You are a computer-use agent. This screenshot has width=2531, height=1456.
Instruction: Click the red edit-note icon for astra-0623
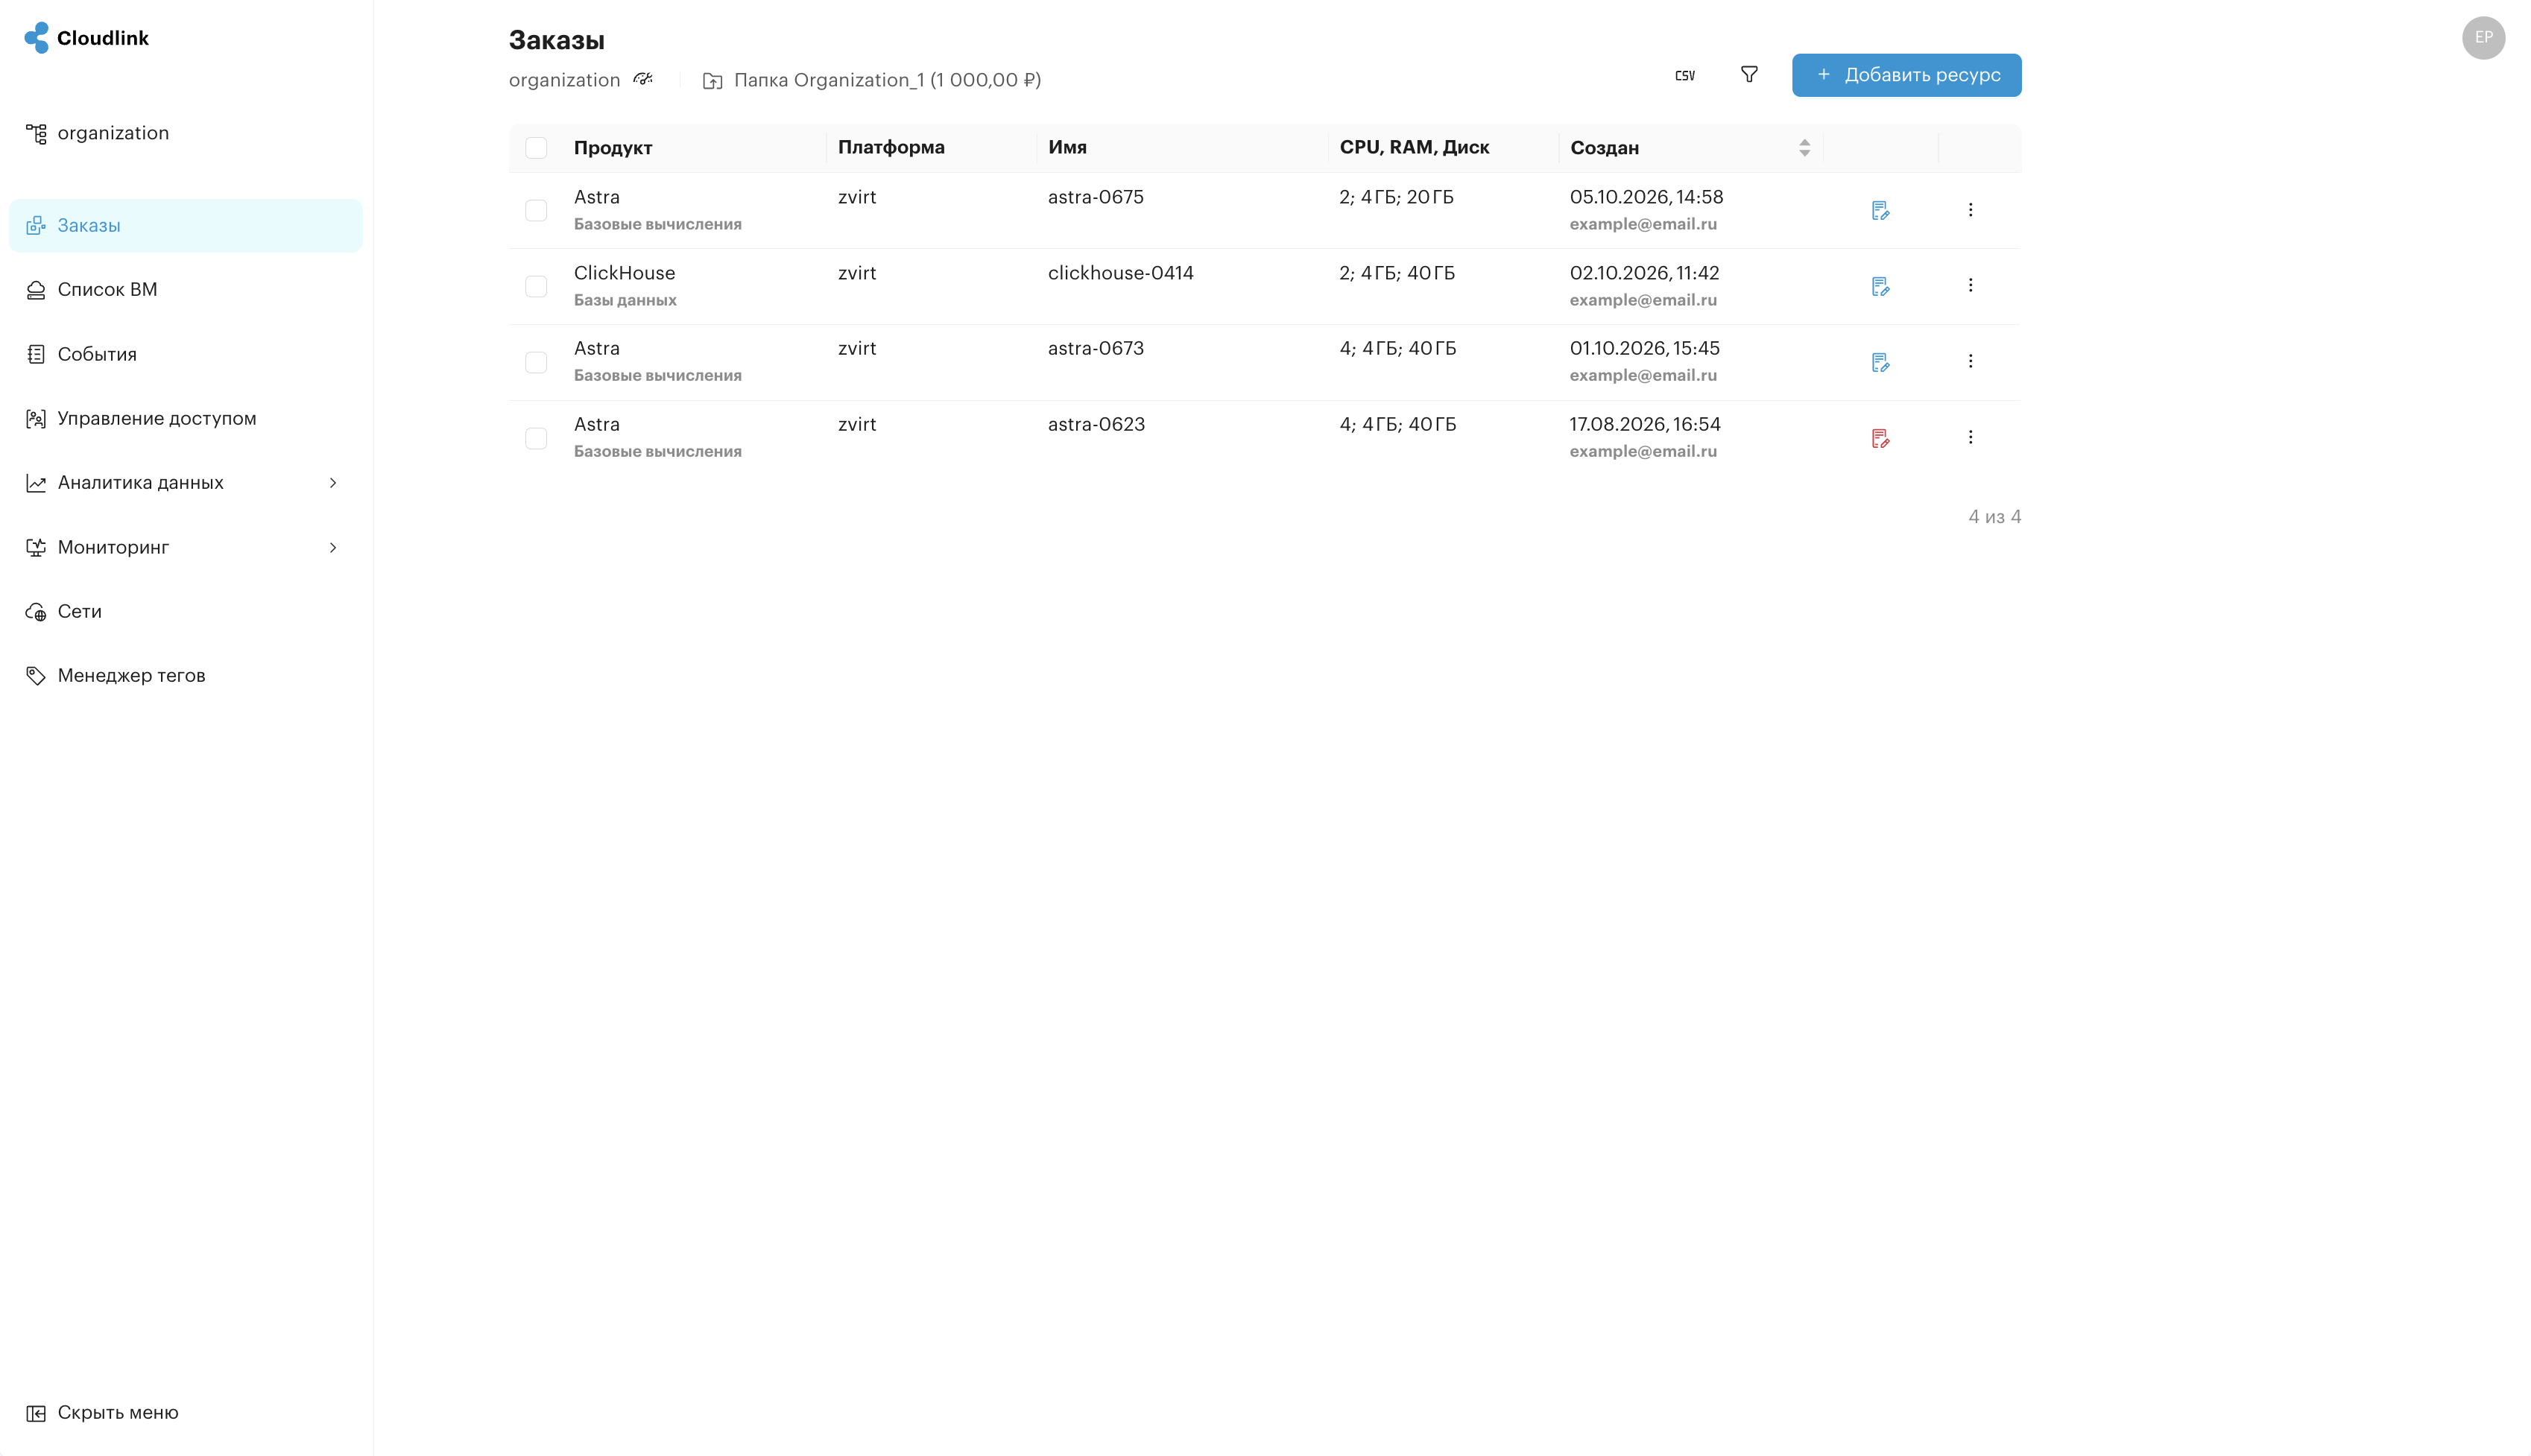pyautogui.click(x=1880, y=438)
